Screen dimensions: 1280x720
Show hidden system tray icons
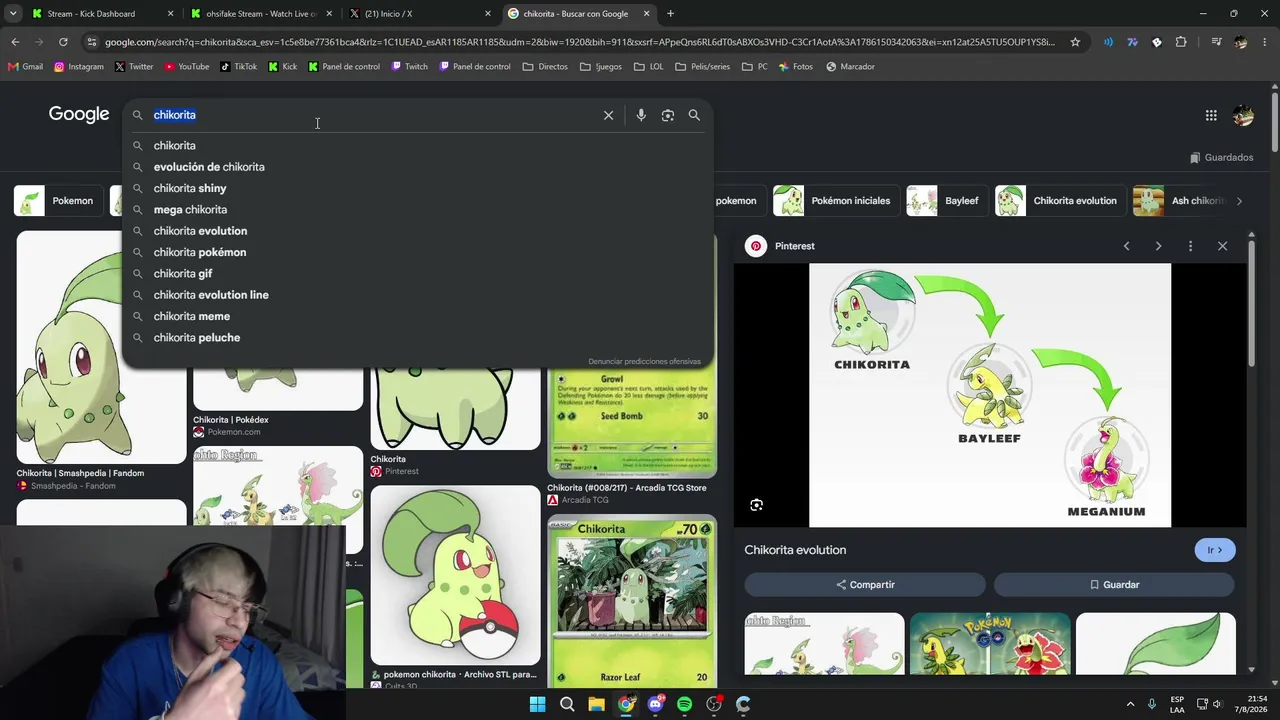pyautogui.click(x=1130, y=704)
